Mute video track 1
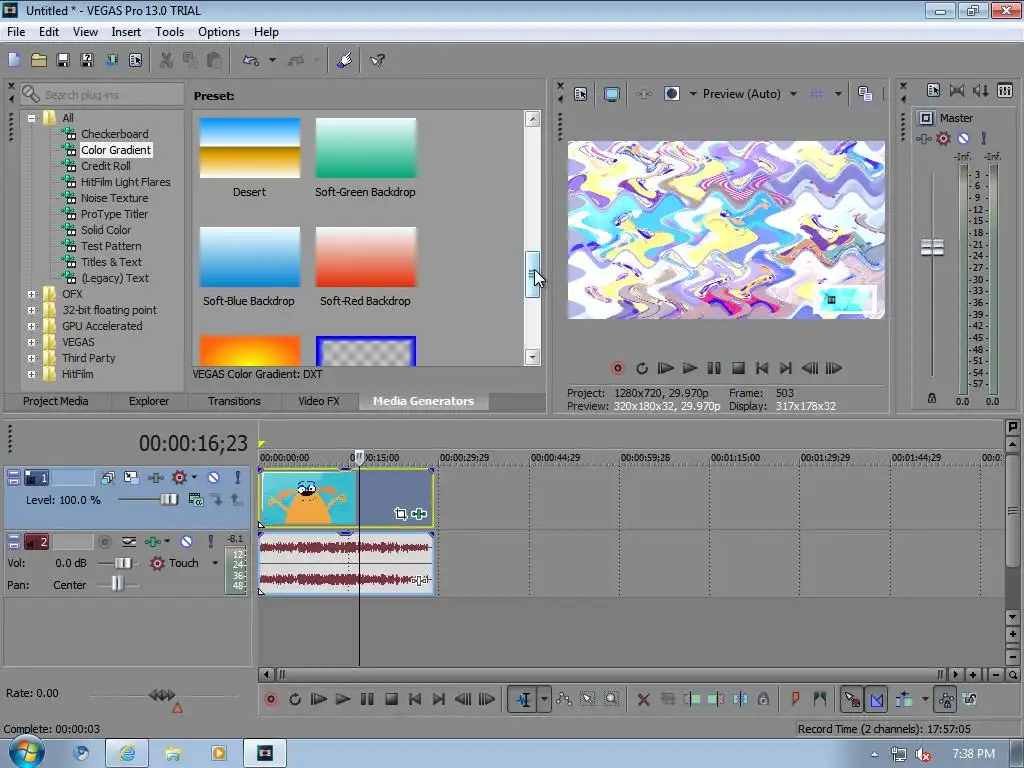 213,477
